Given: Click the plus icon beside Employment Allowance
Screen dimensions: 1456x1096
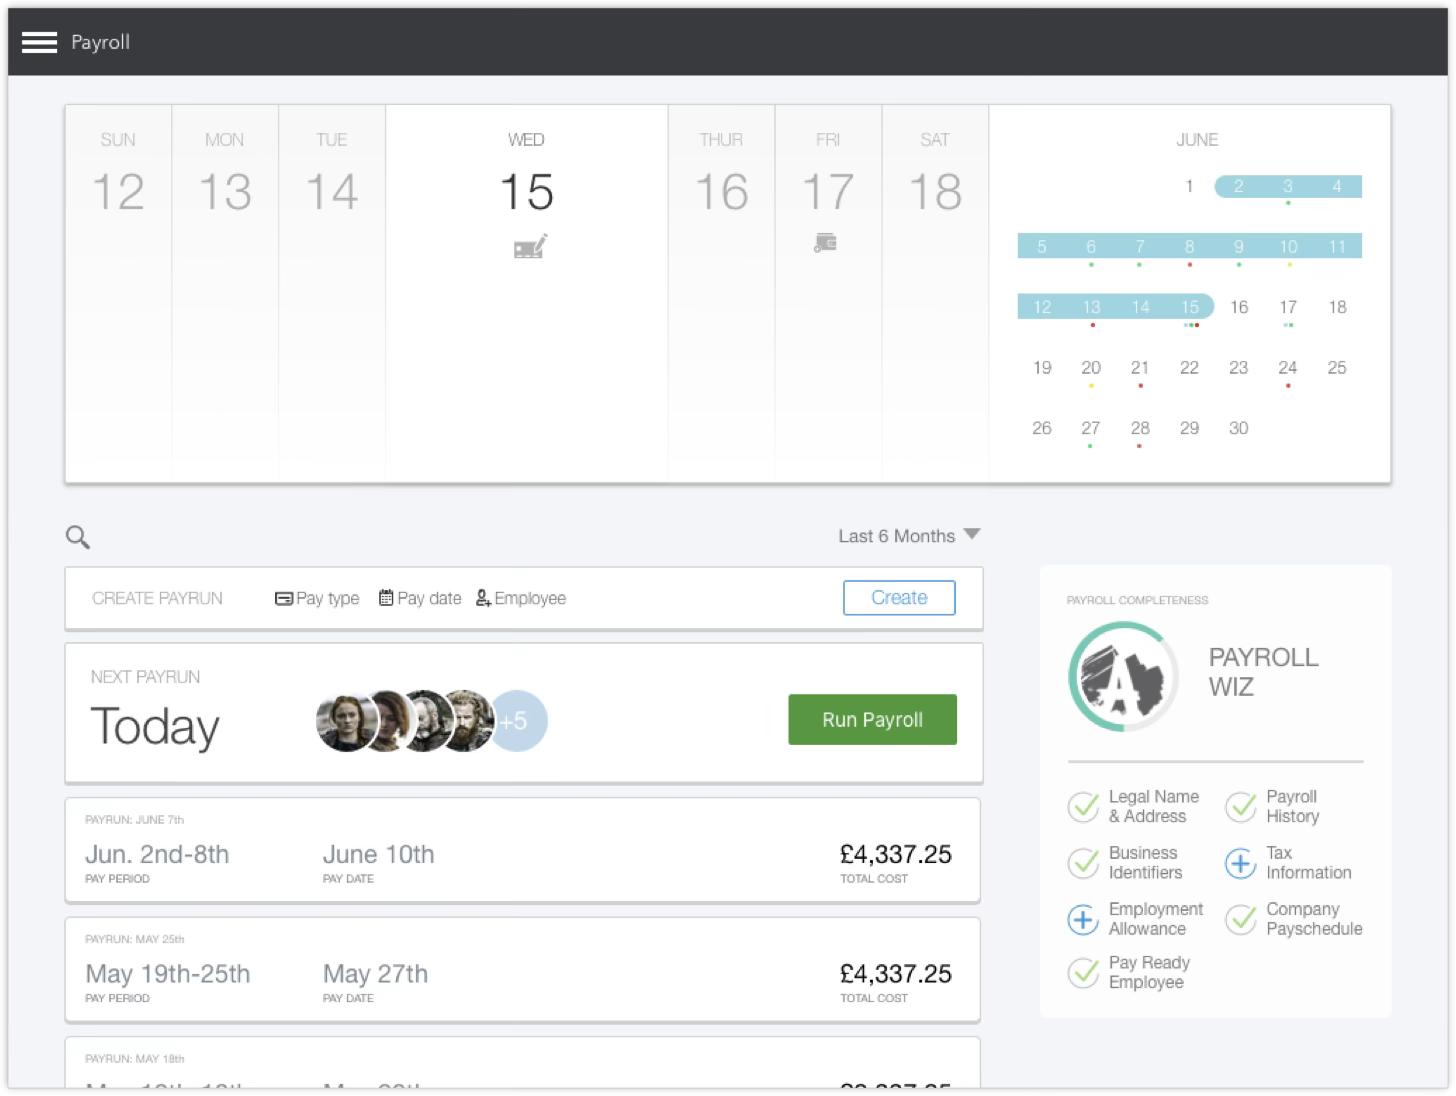Looking at the screenshot, I should [x=1083, y=919].
